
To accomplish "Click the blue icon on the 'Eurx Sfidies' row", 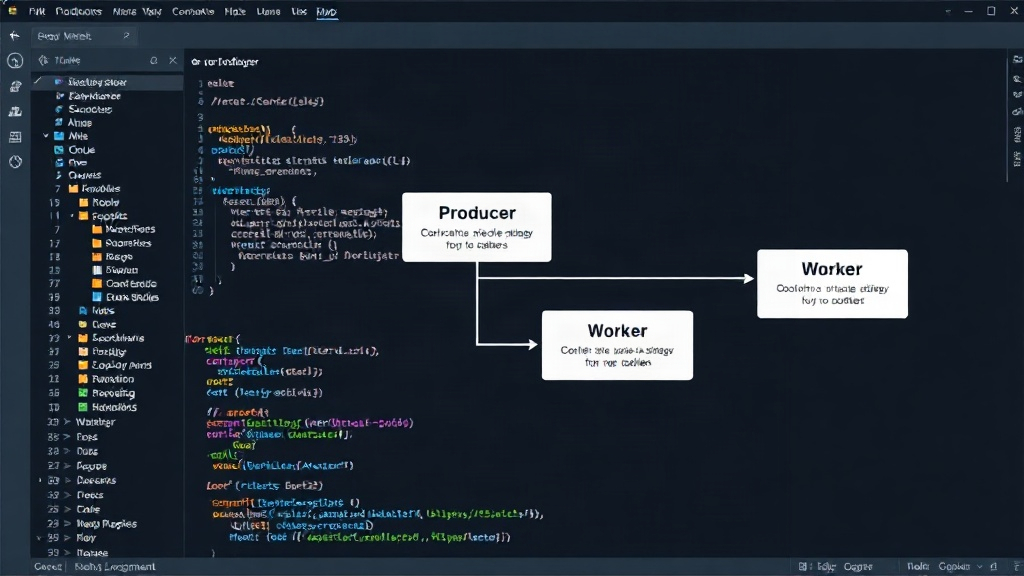I will pyautogui.click(x=97, y=297).
